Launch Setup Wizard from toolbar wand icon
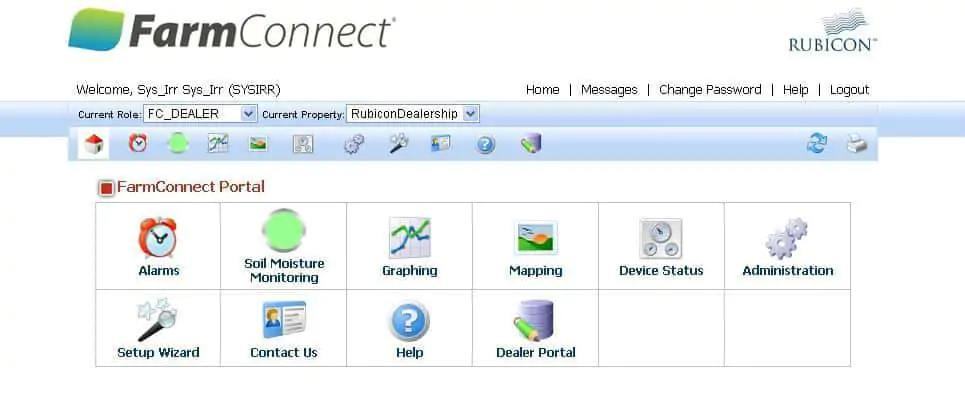The image size is (965, 394). point(398,143)
